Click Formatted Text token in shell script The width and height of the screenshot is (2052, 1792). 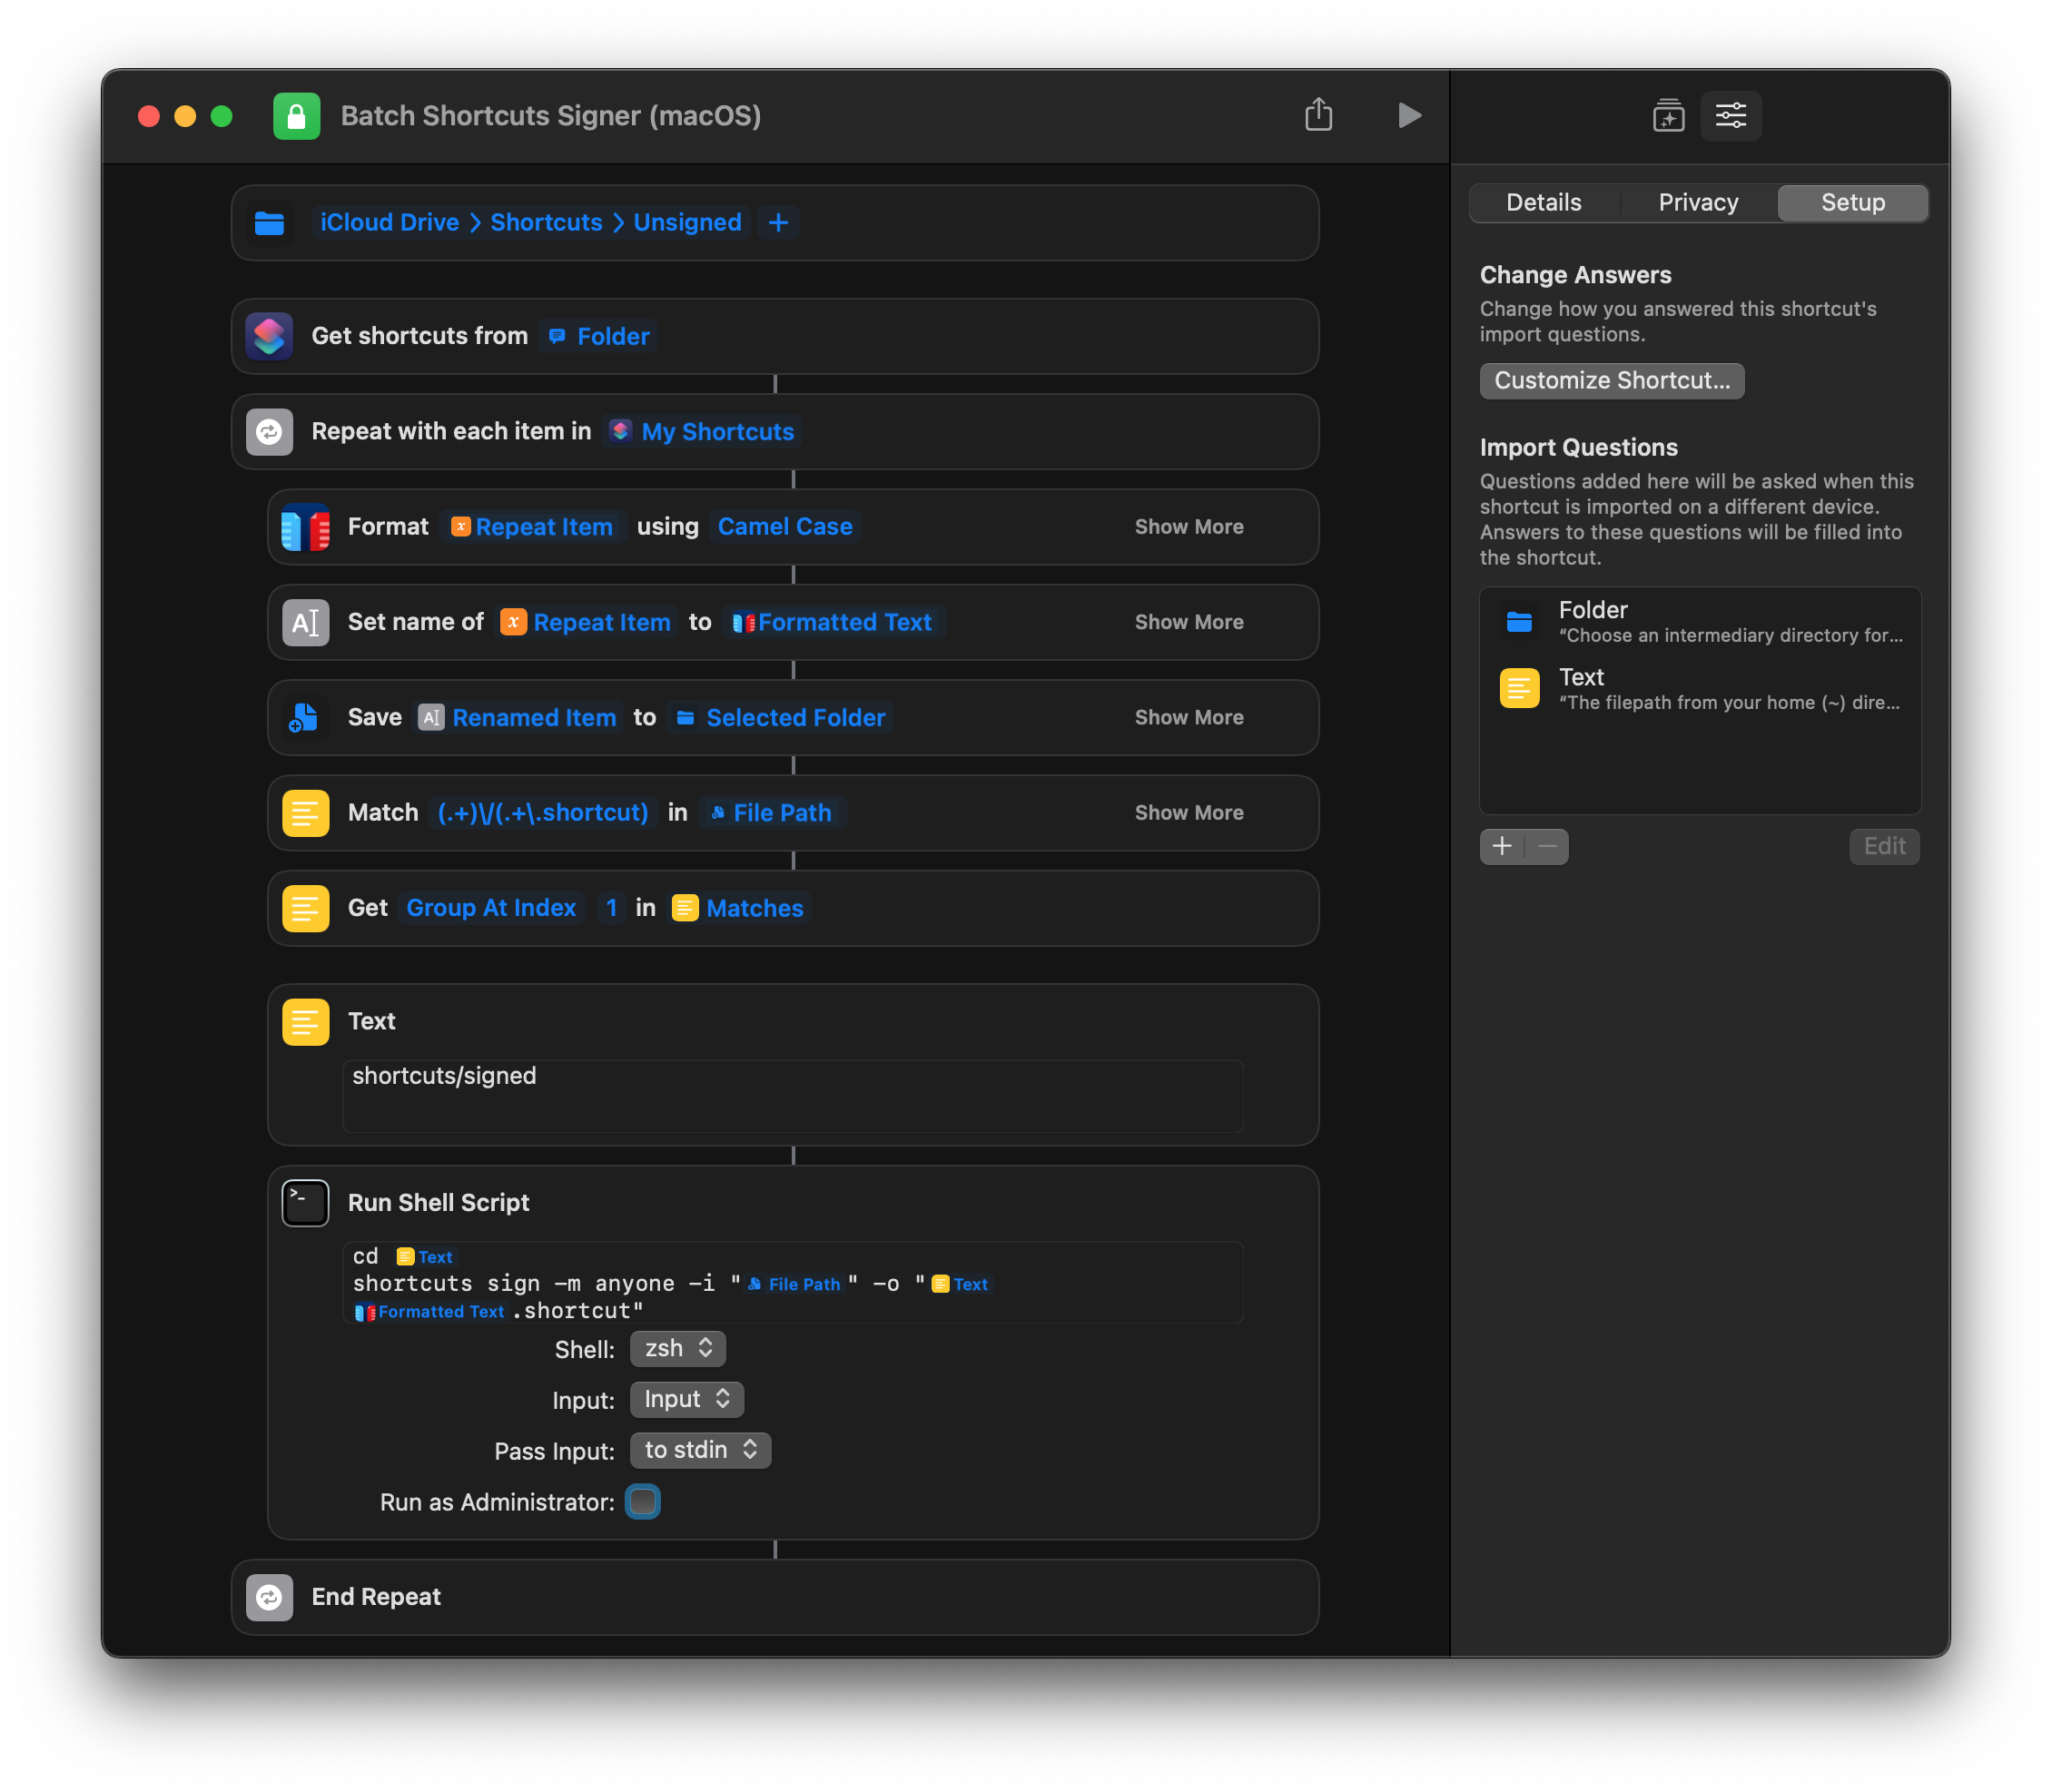(430, 1311)
